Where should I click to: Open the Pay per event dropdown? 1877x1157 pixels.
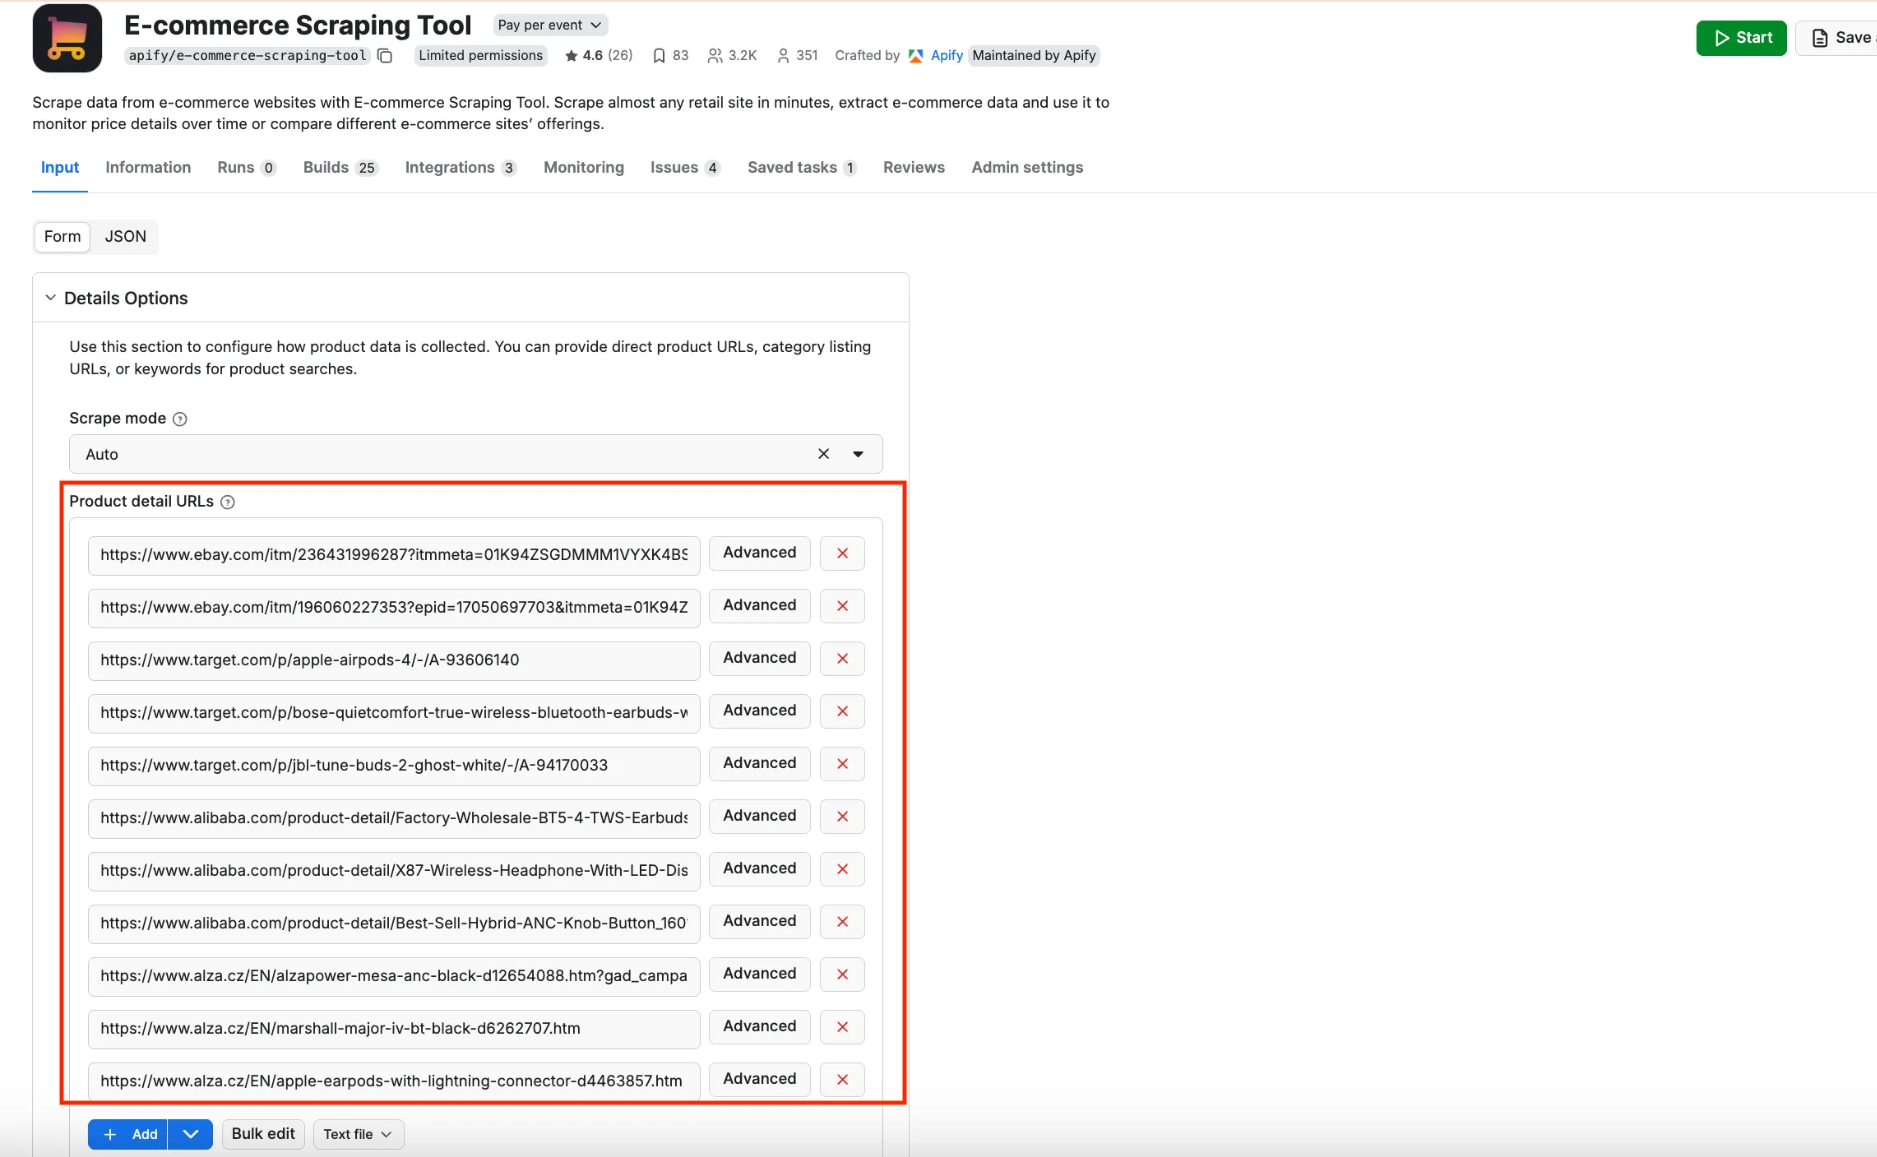(549, 24)
